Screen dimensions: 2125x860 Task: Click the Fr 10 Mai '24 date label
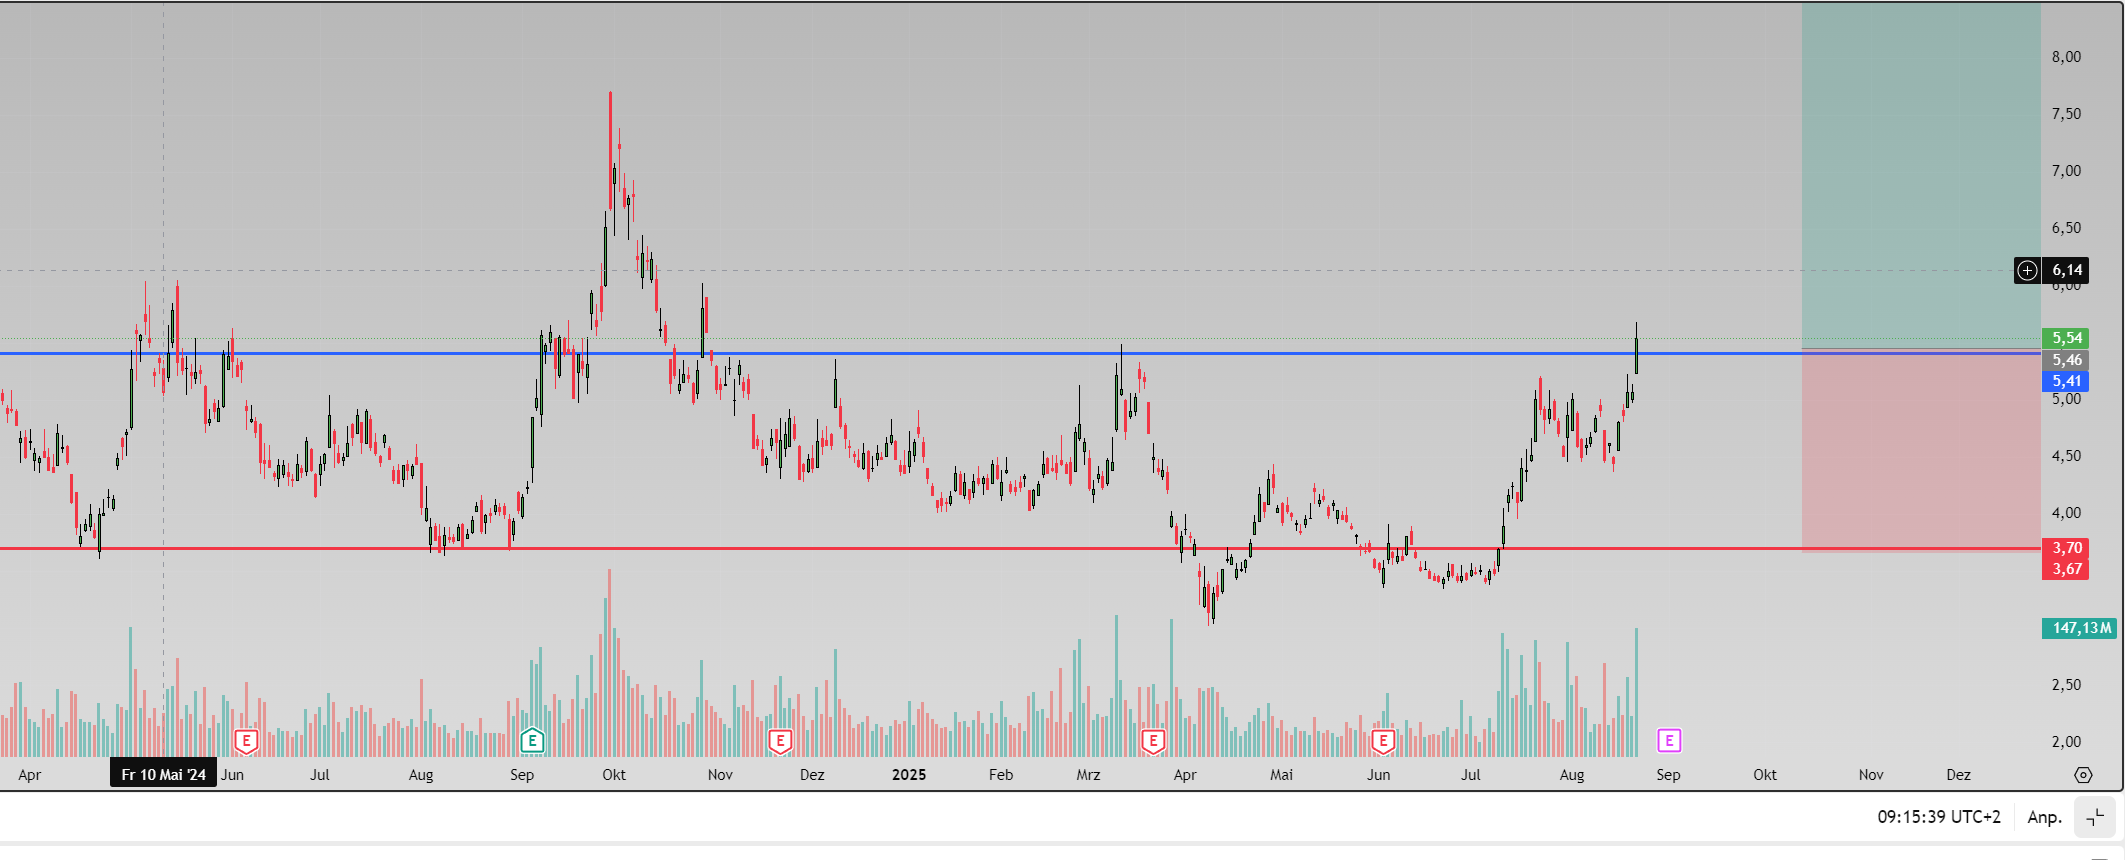(x=163, y=775)
